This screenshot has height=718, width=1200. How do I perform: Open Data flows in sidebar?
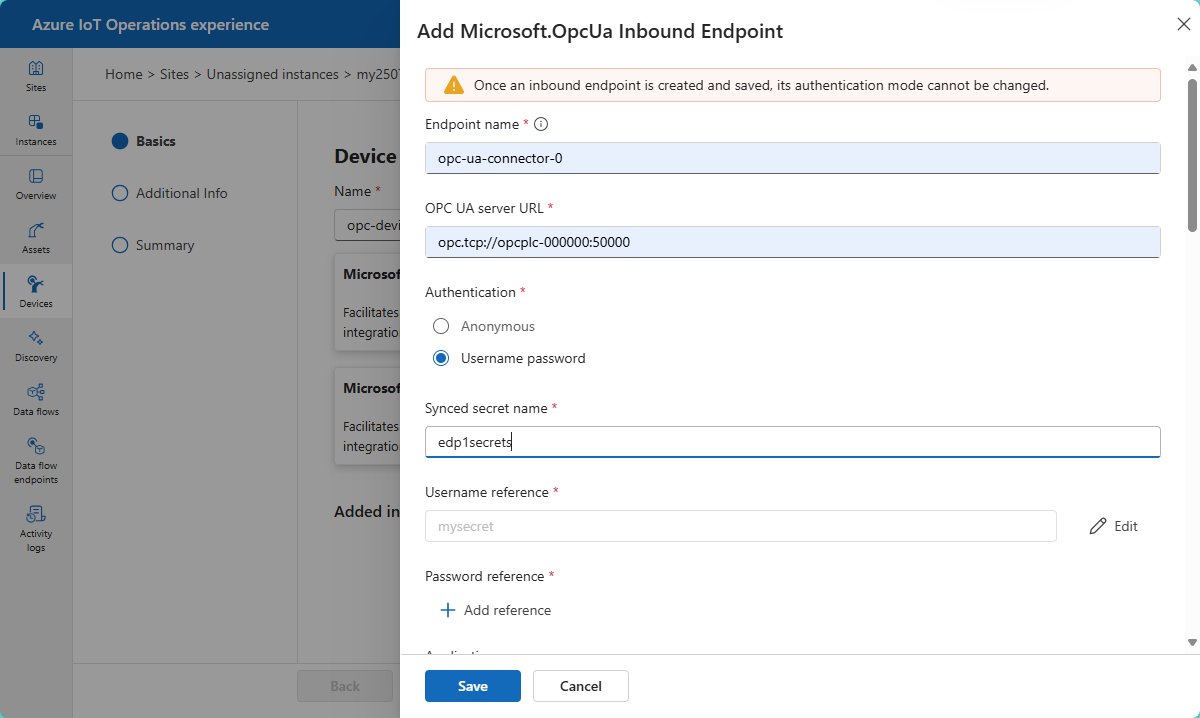[x=36, y=400]
